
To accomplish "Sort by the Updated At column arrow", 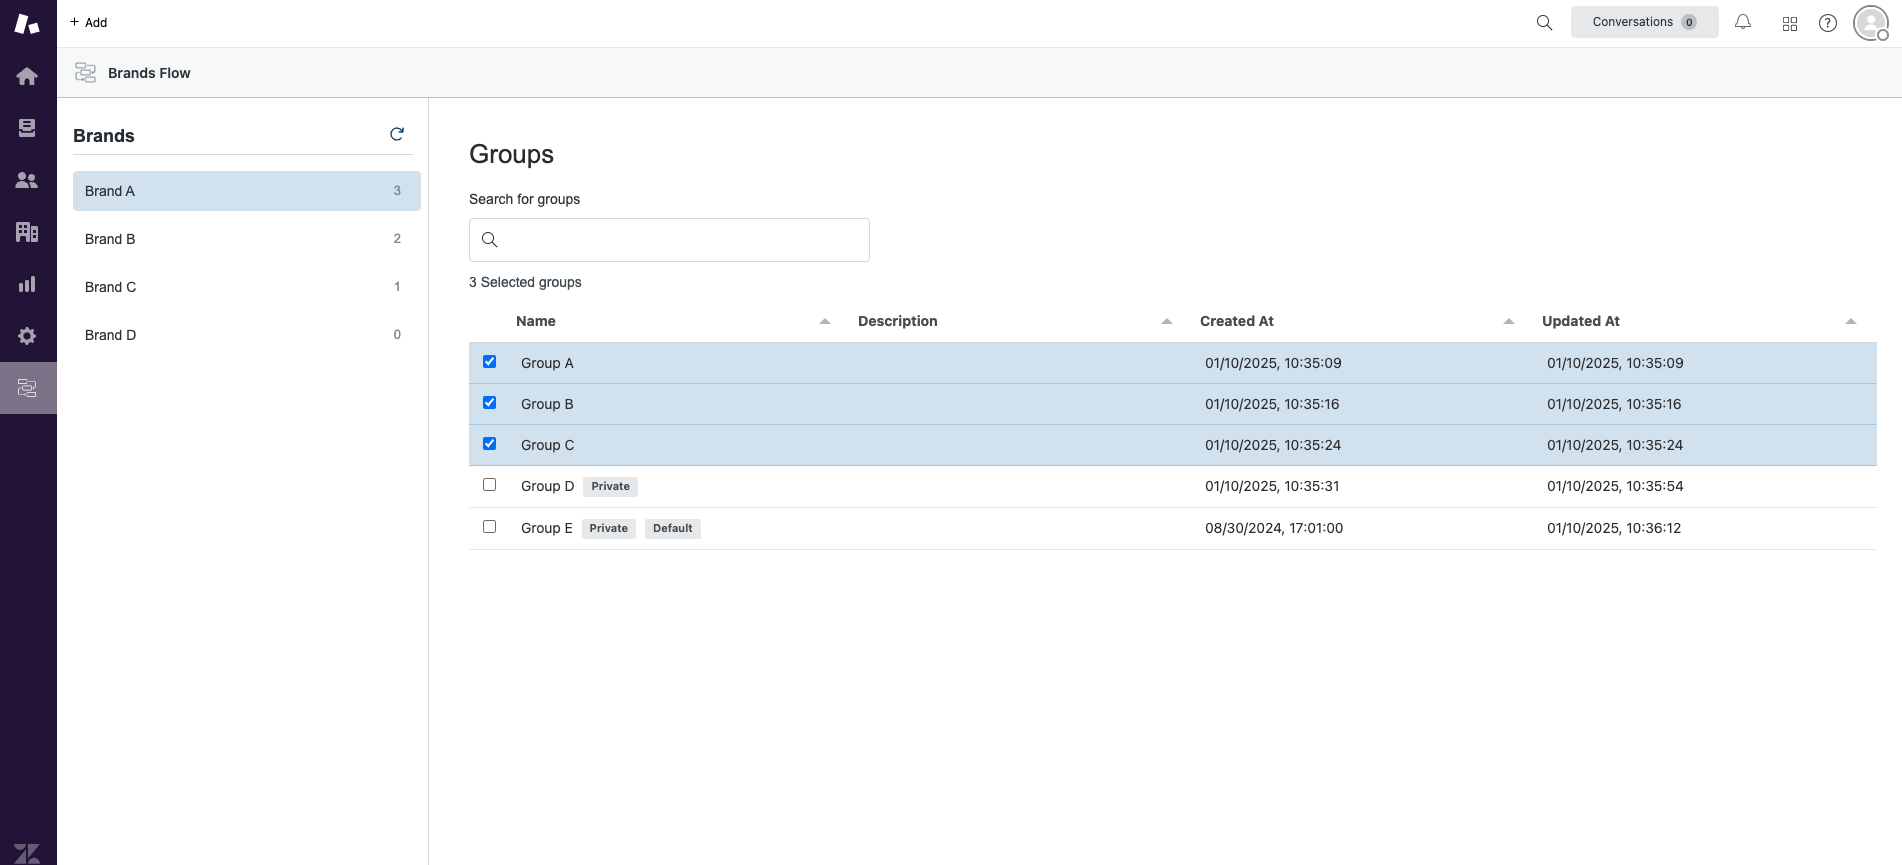I will tap(1850, 321).
